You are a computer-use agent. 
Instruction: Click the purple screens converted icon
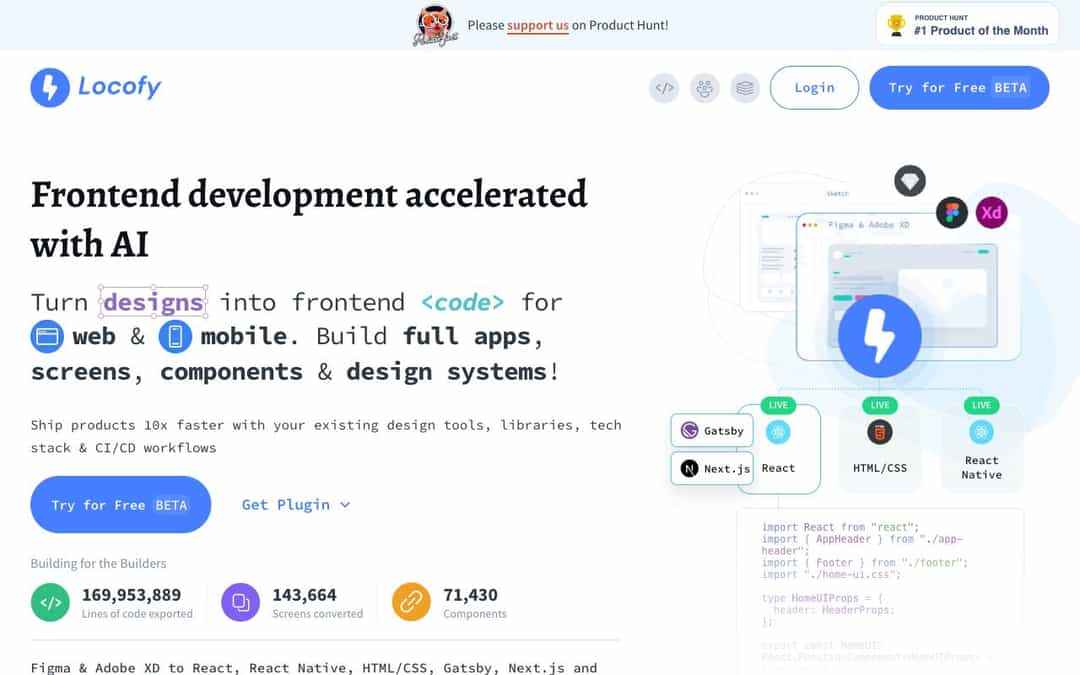click(x=240, y=602)
